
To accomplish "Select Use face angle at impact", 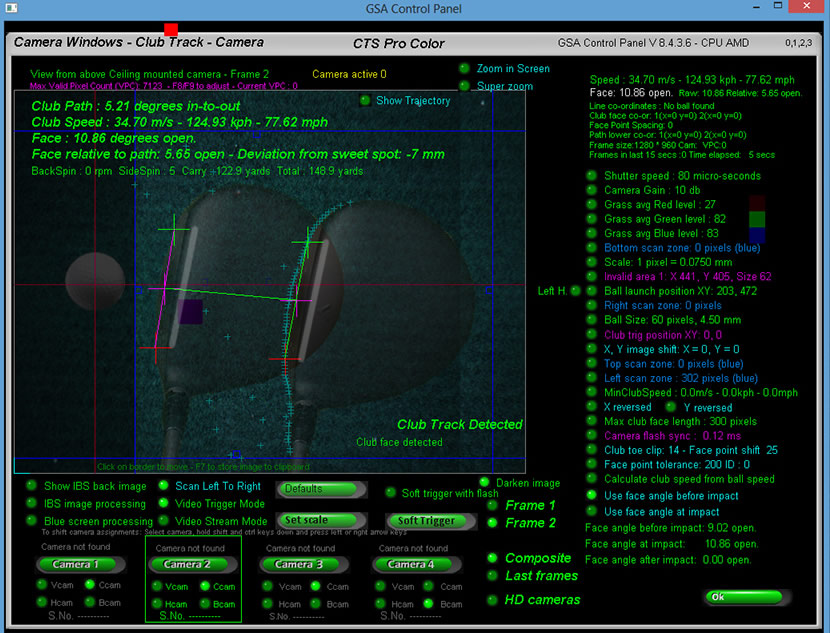I will [x=592, y=511].
